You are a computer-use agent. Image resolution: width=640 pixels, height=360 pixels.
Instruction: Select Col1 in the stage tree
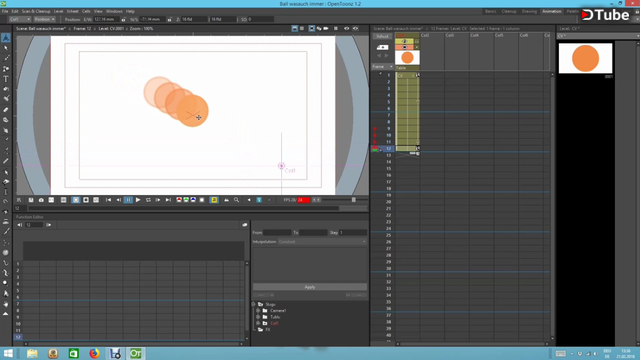(274, 323)
